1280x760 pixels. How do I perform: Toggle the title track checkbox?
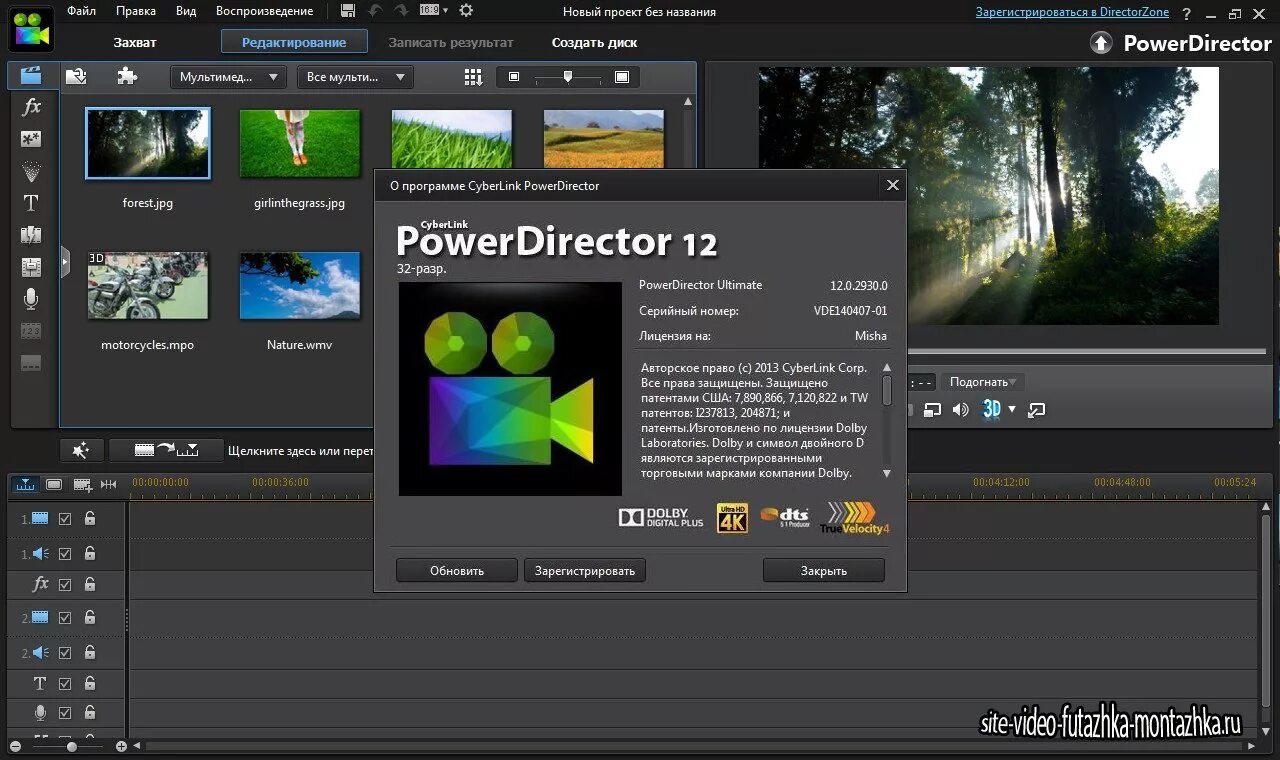click(65, 684)
